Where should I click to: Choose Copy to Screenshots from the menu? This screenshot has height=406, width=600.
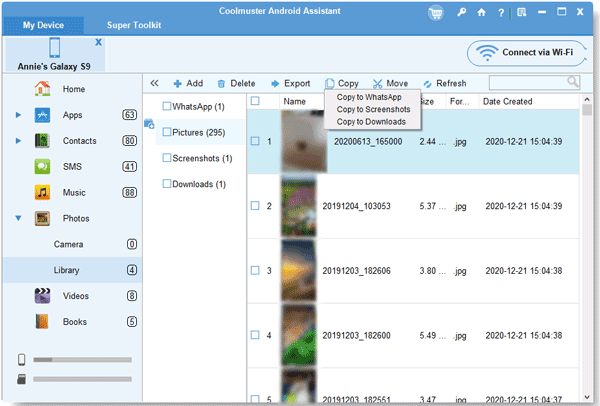(373, 109)
